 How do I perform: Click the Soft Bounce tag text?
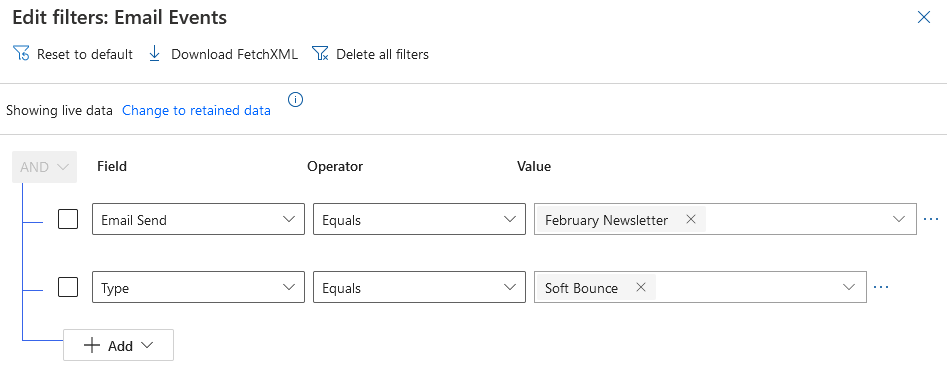pos(581,289)
